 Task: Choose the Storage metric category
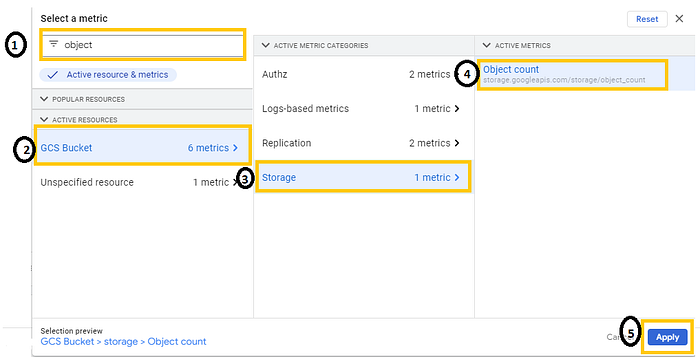[364, 178]
